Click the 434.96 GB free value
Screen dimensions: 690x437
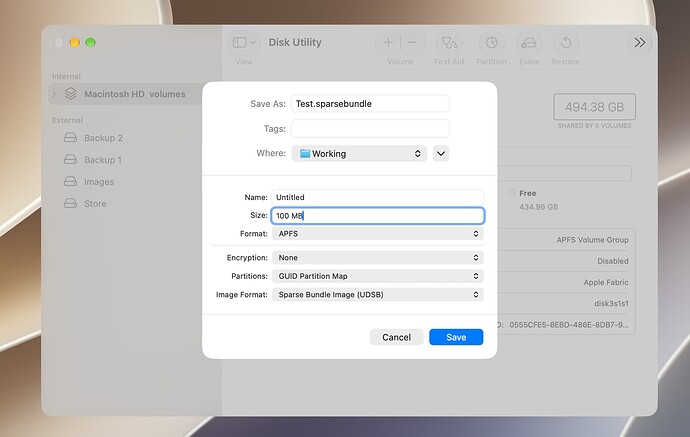click(x=539, y=207)
